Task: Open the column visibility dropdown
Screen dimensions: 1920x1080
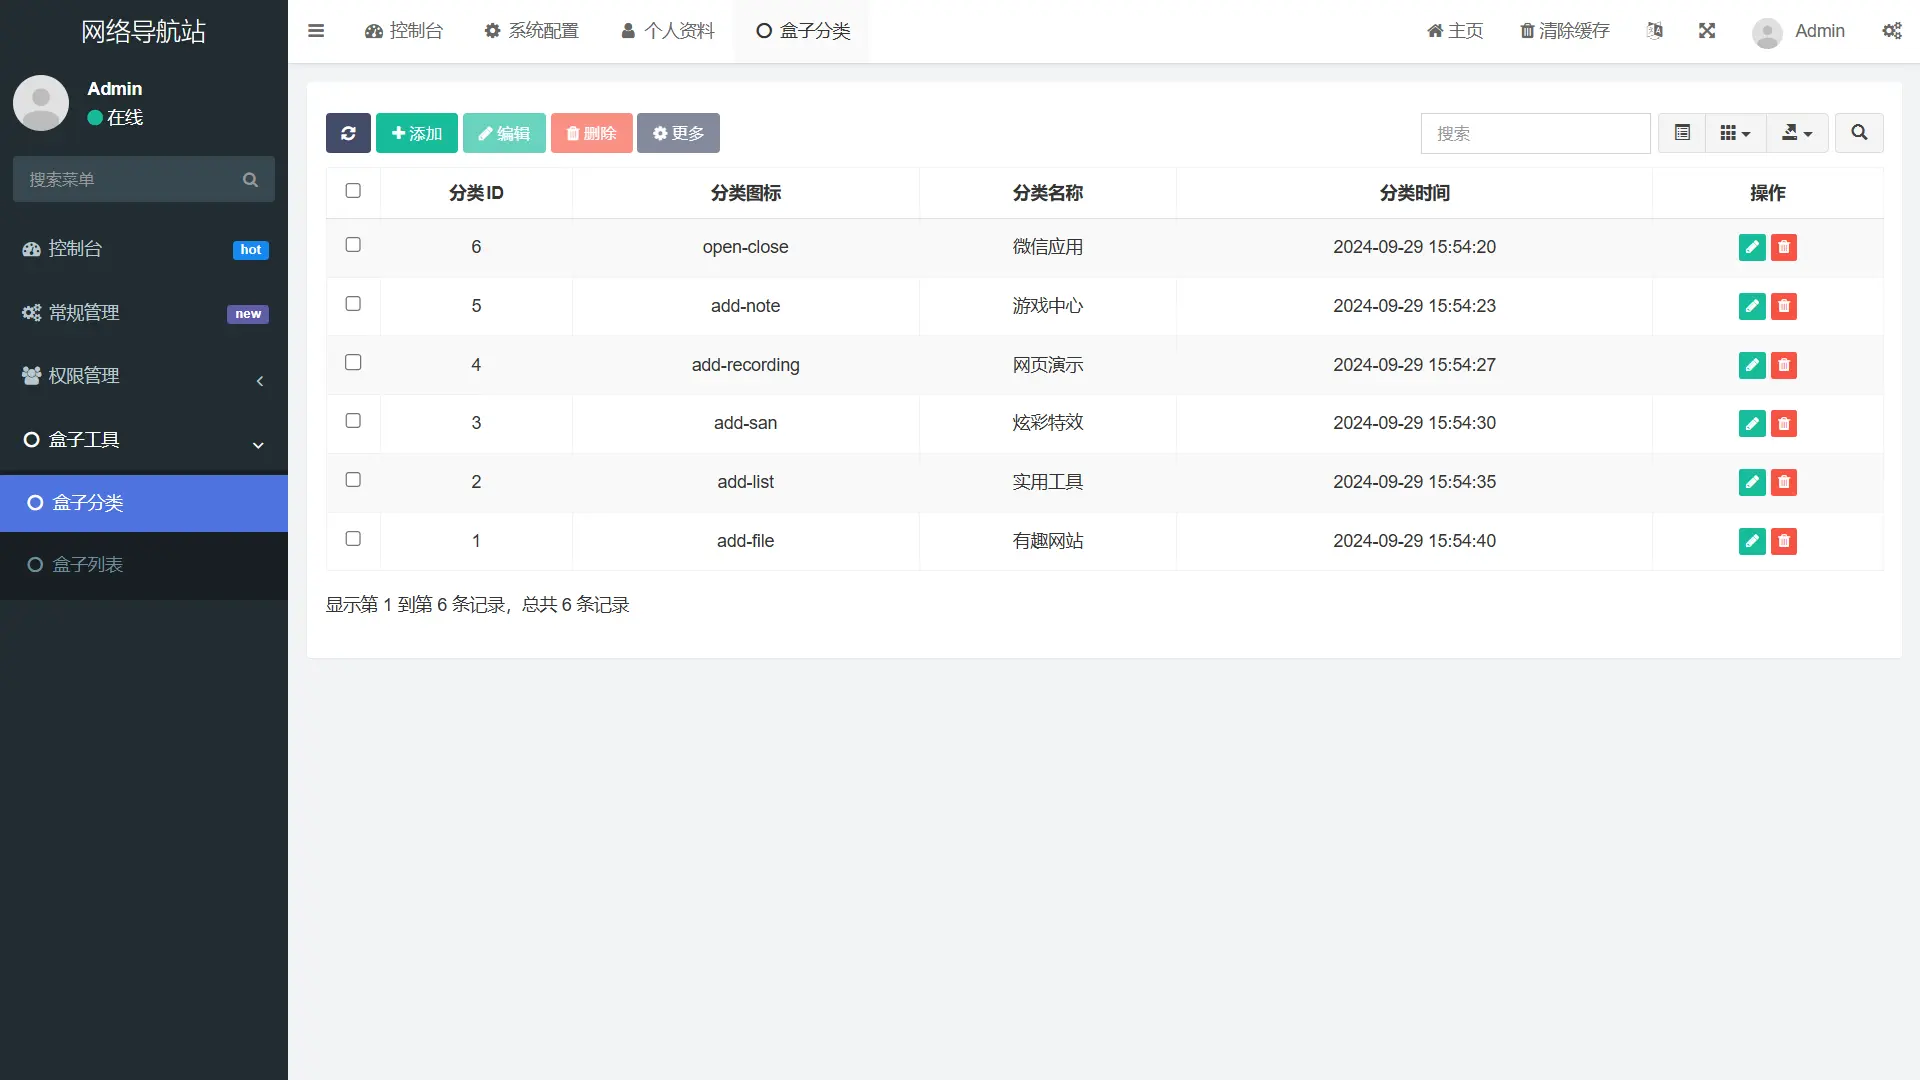Action: pyautogui.click(x=1734, y=132)
